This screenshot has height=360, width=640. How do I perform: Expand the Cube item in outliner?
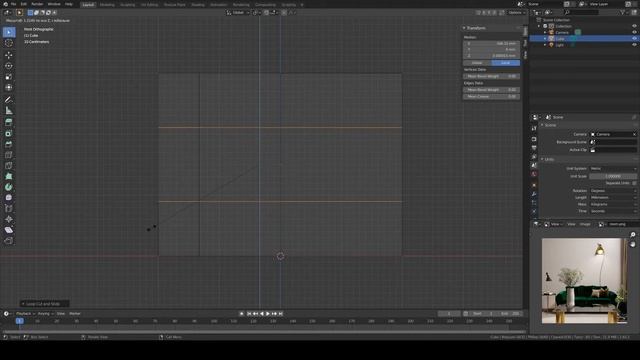(545, 38)
